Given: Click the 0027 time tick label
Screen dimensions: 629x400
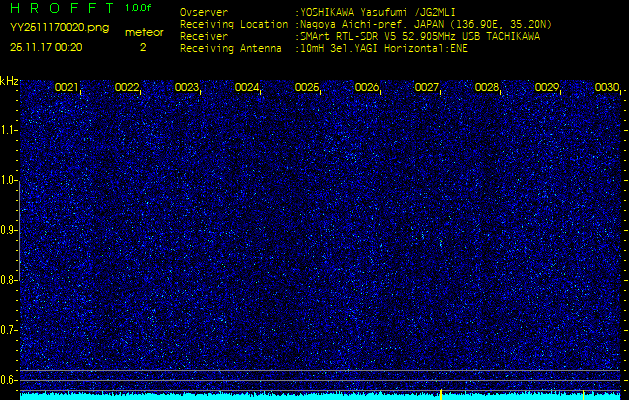Looking at the screenshot, I should pos(427,88).
